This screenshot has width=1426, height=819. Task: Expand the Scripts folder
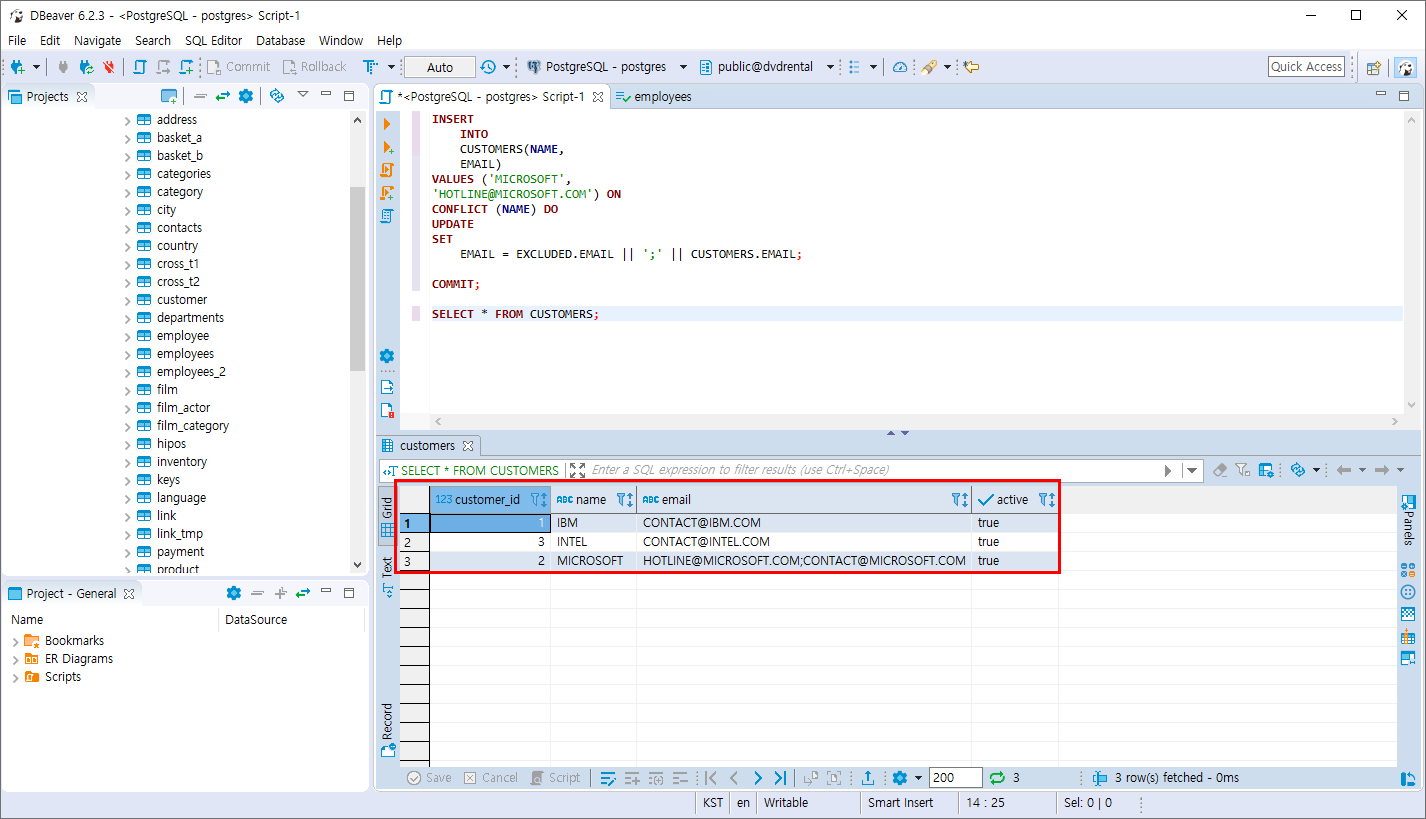(15, 677)
